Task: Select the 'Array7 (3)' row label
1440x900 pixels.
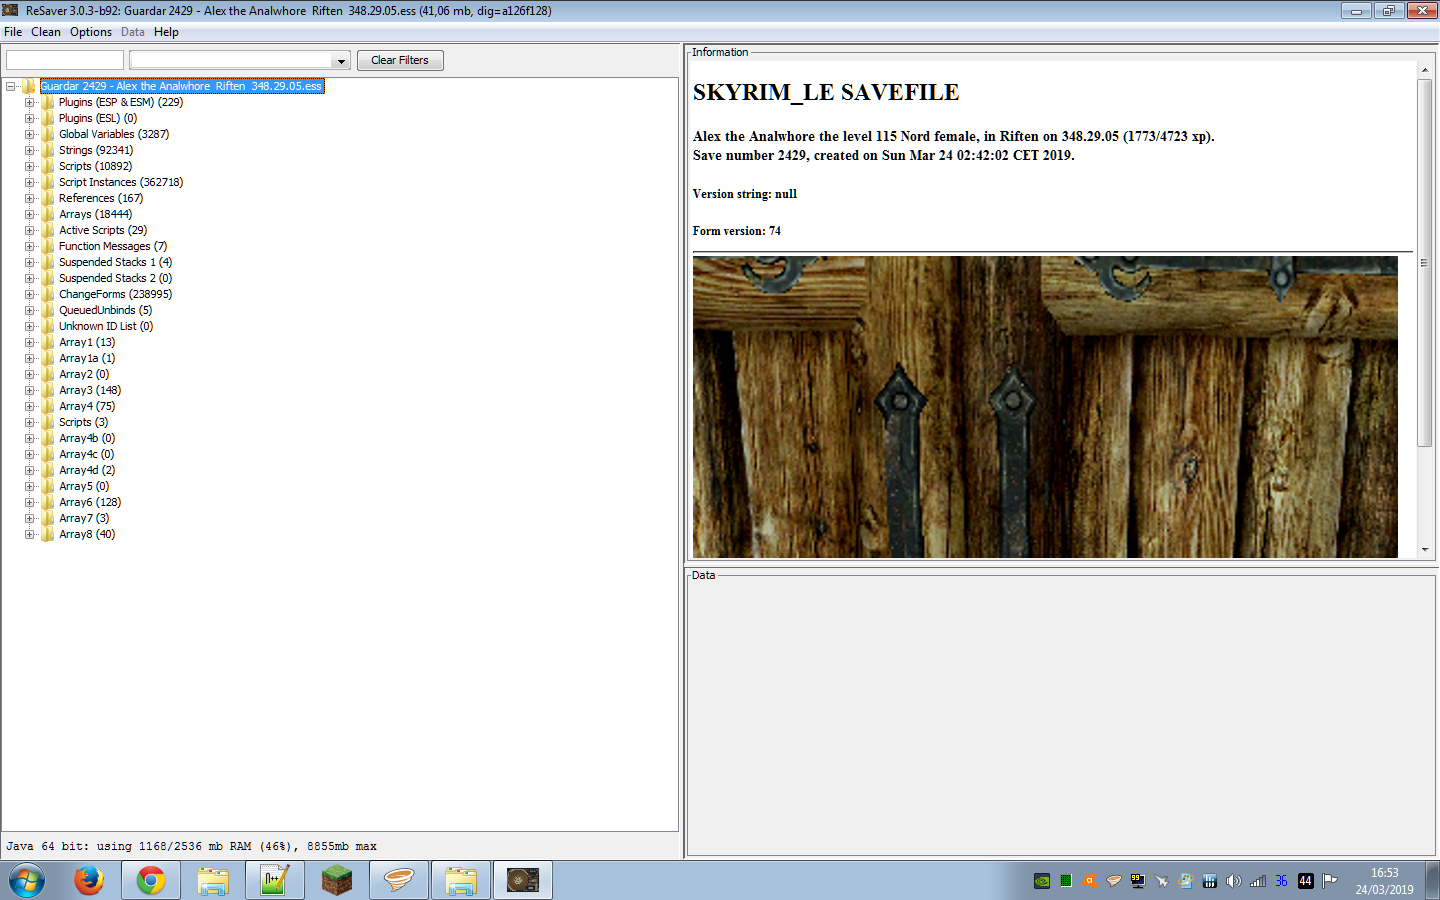Action: pos(84,518)
